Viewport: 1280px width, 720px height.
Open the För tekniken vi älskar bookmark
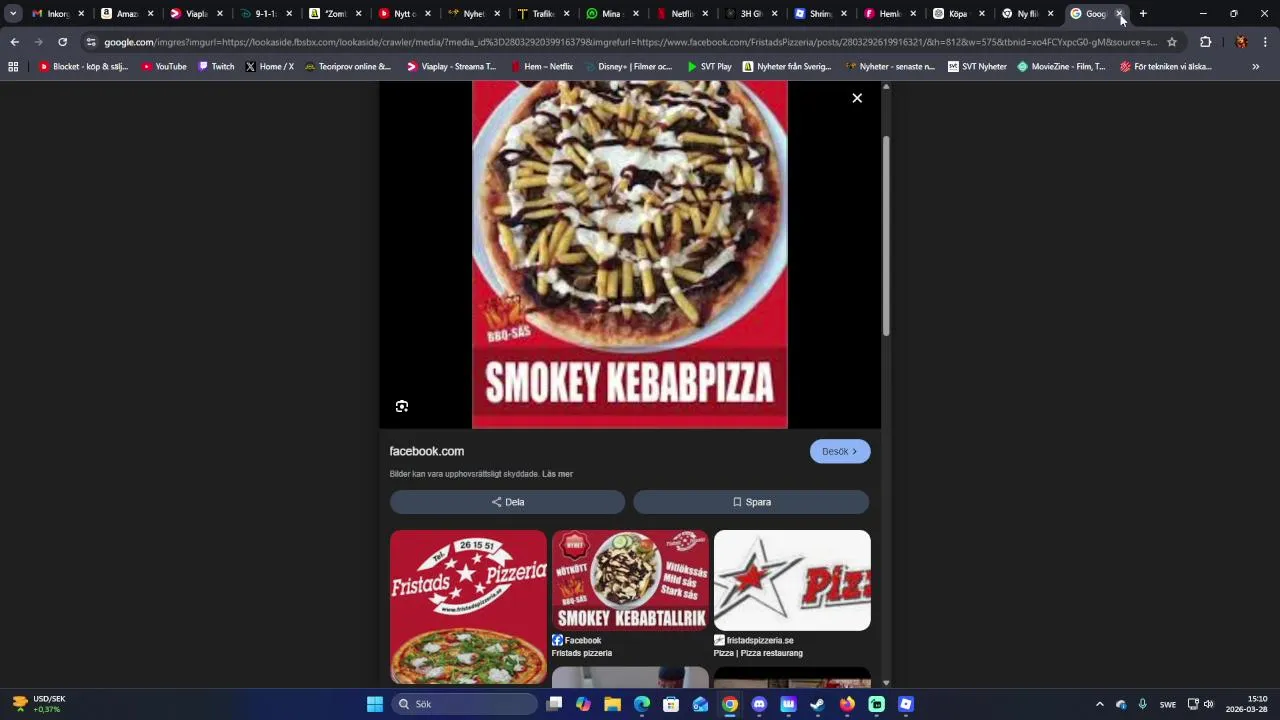tap(1166, 67)
